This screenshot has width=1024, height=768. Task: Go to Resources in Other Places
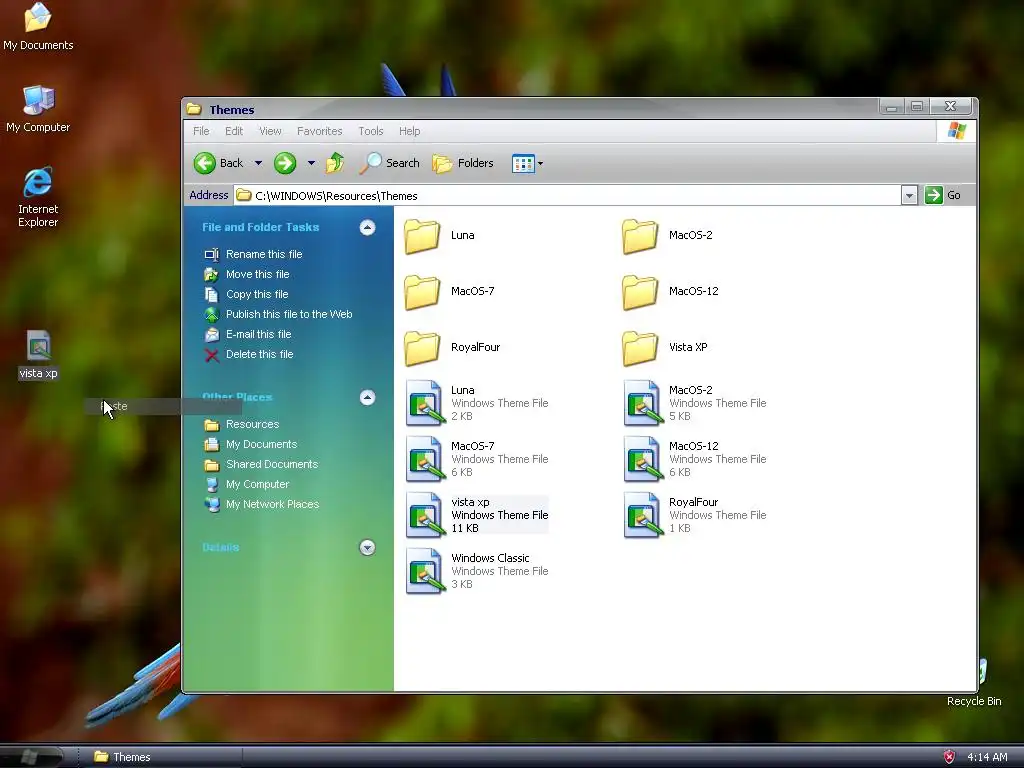click(x=252, y=424)
